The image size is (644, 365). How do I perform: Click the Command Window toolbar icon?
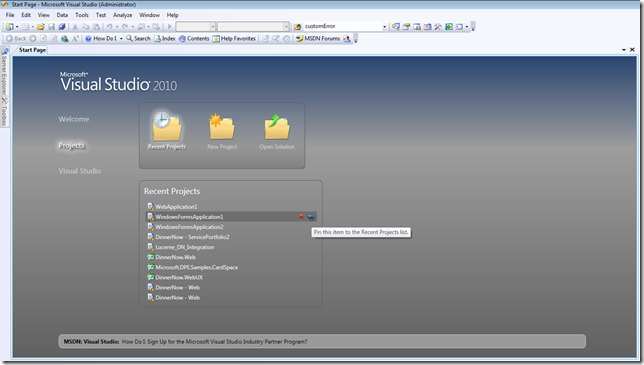tap(459, 27)
